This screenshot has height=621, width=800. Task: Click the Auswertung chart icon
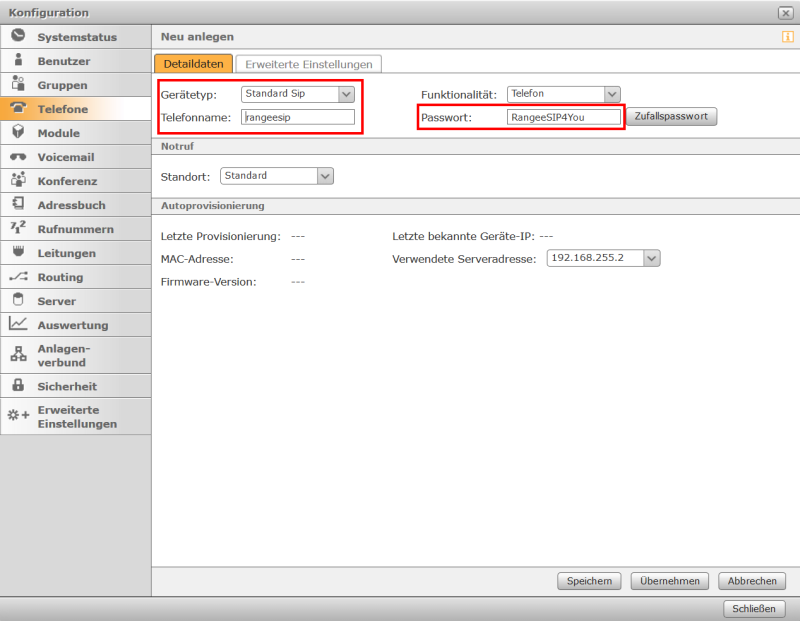click(18, 324)
